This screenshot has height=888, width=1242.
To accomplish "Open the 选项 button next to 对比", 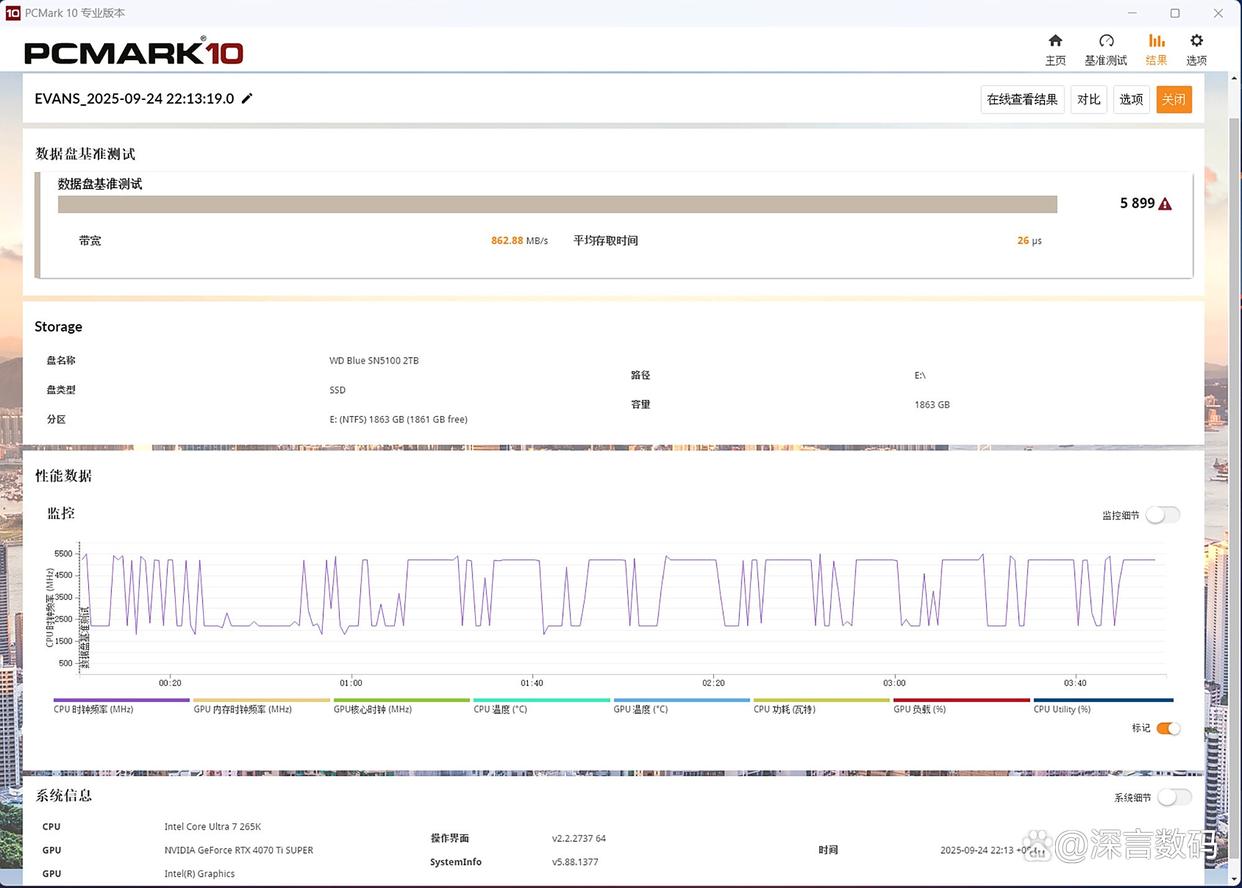I will (x=1131, y=99).
